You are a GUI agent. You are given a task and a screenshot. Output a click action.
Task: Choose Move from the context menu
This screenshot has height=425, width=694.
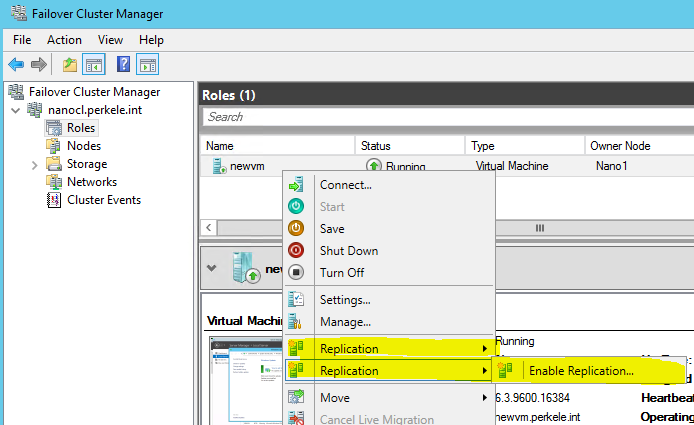coord(389,398)
